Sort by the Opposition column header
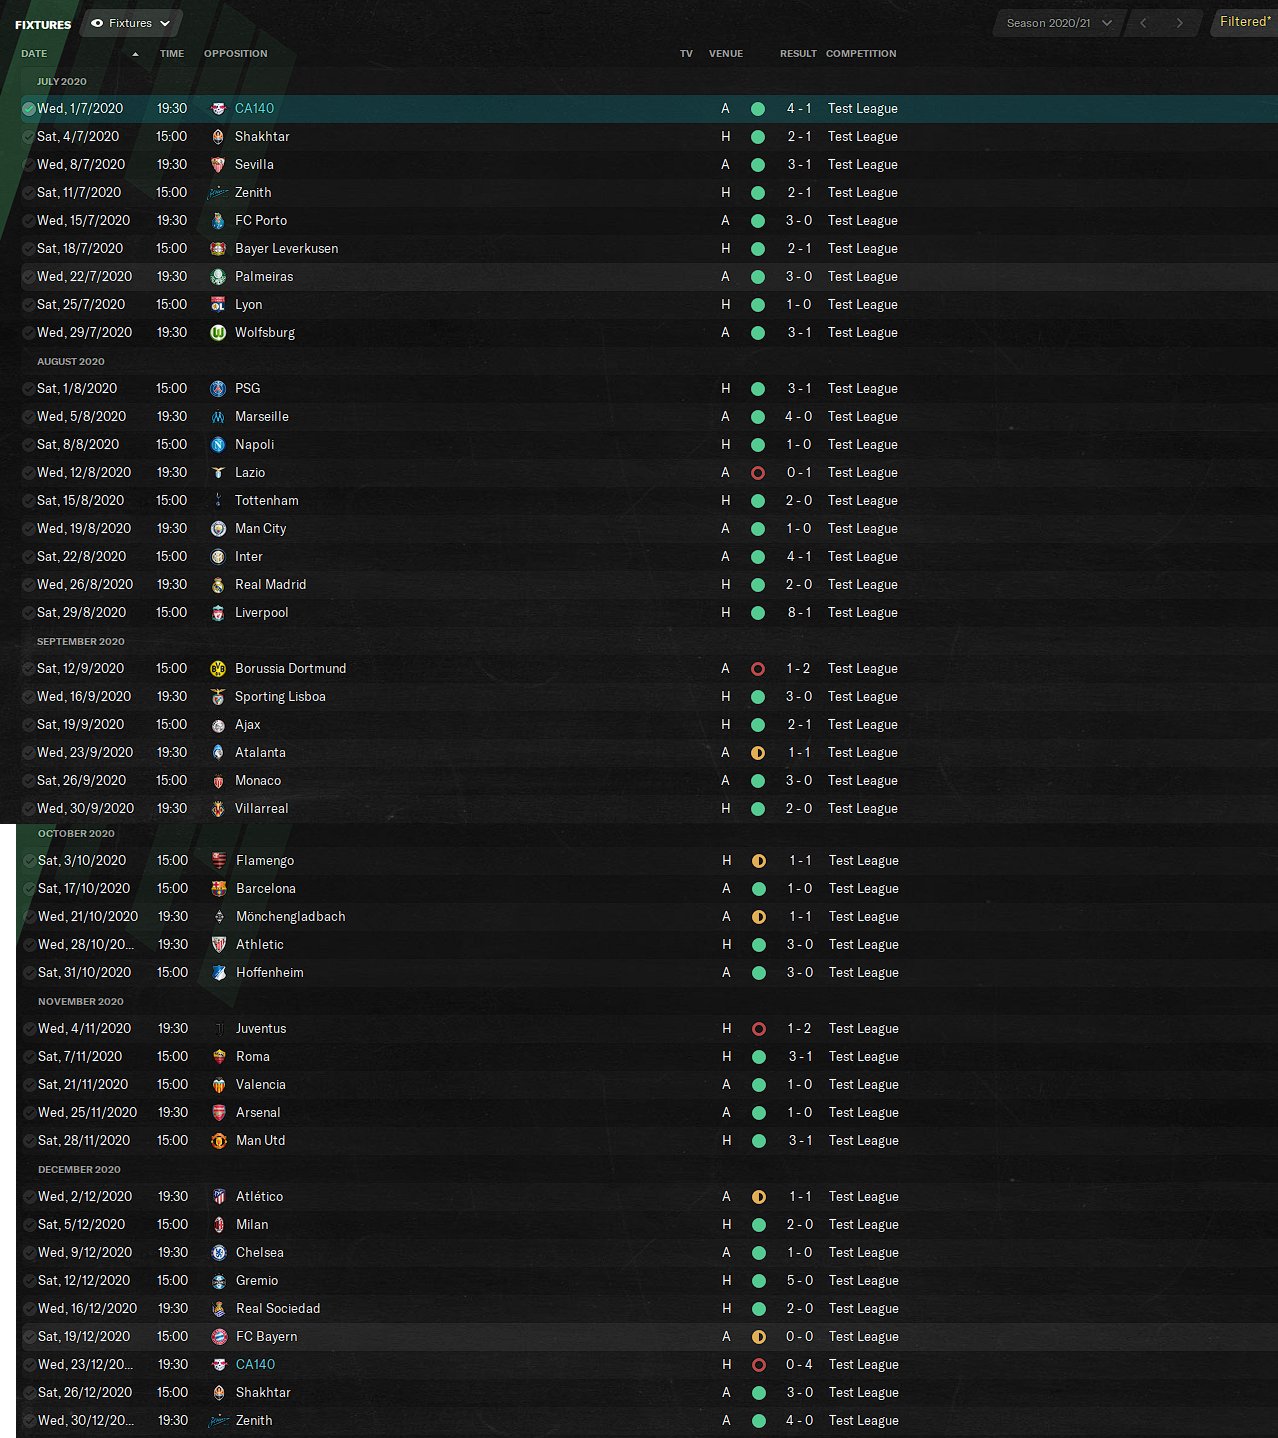The width and height of the screenshot is (1278, 1438). [235, 54]
